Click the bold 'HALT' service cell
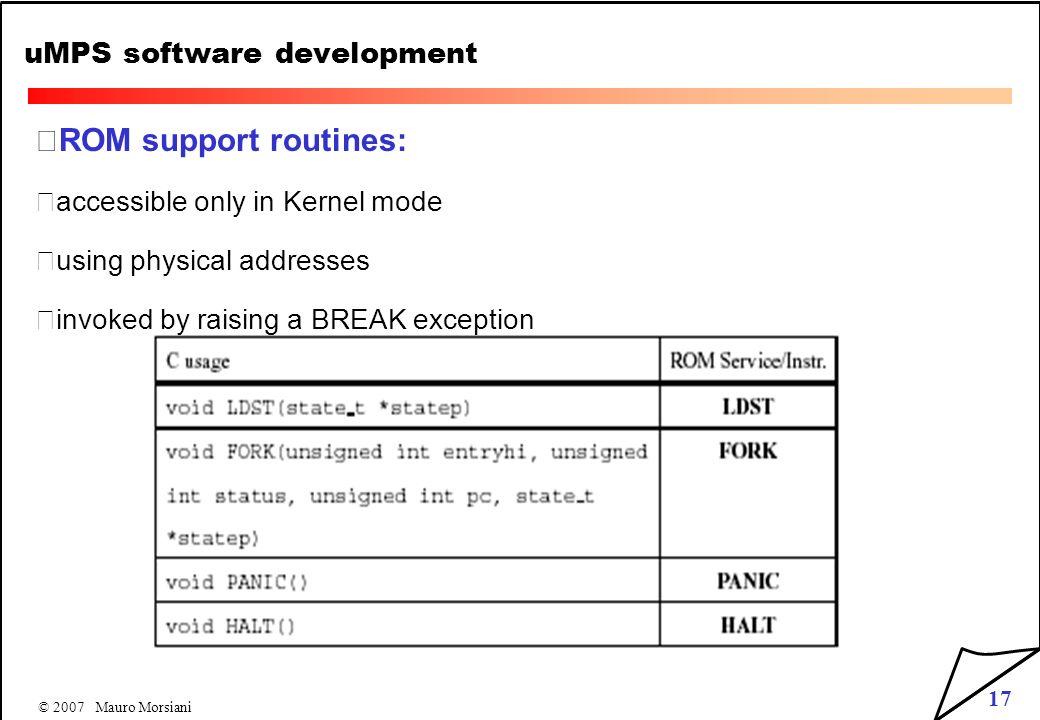Screen dimensions: 1040x720 coord(748,625)
